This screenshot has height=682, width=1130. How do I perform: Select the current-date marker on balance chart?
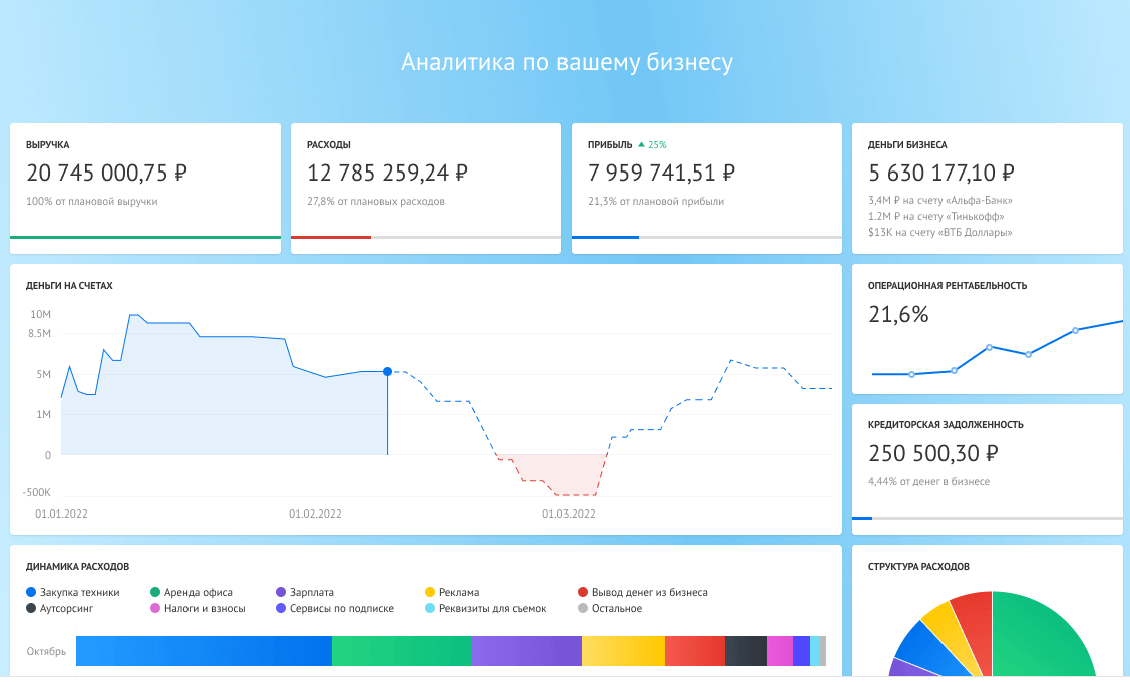388,371
